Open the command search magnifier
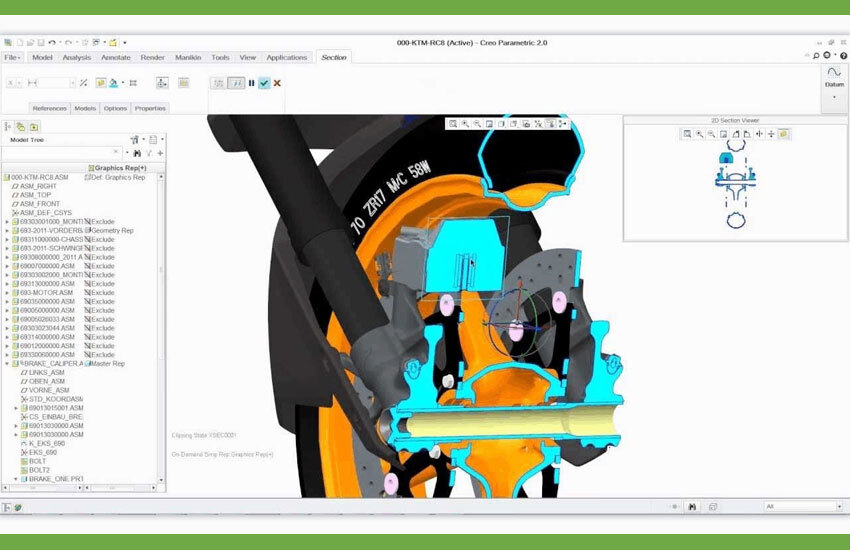Image resolution: width=850 pixels, height=550 pixels. pos(816,55)
